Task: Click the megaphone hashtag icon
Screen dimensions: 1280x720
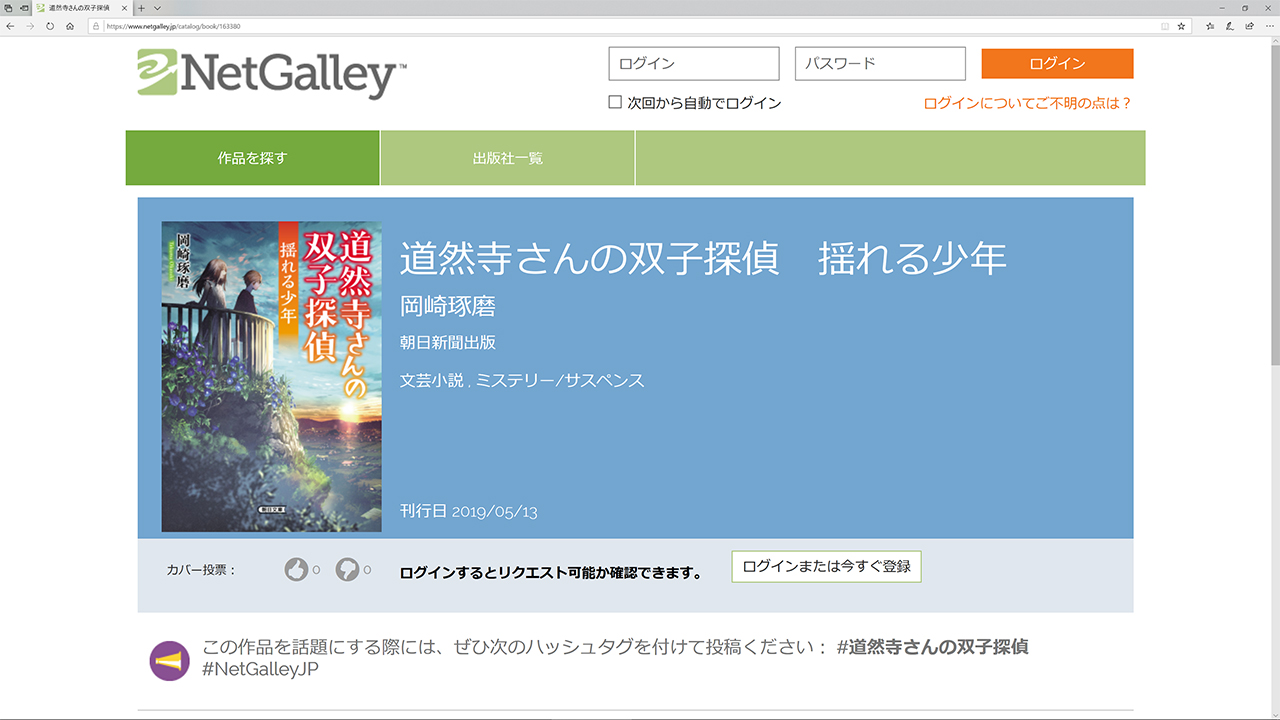Action: click(169, 661)
